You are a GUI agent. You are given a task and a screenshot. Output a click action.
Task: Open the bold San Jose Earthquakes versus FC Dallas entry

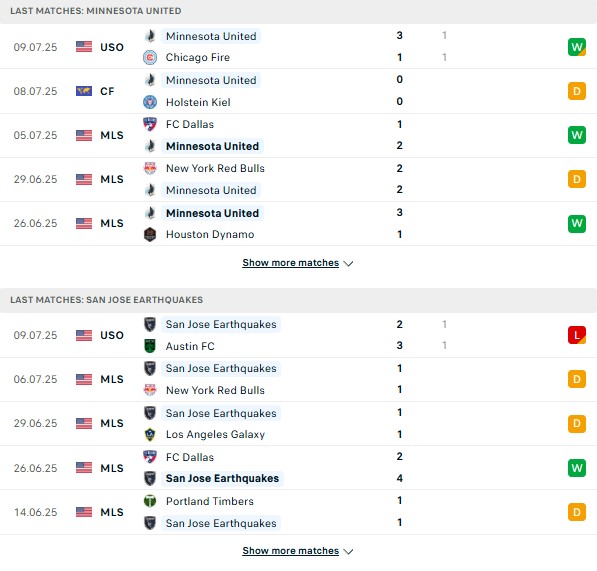(222, 478)
